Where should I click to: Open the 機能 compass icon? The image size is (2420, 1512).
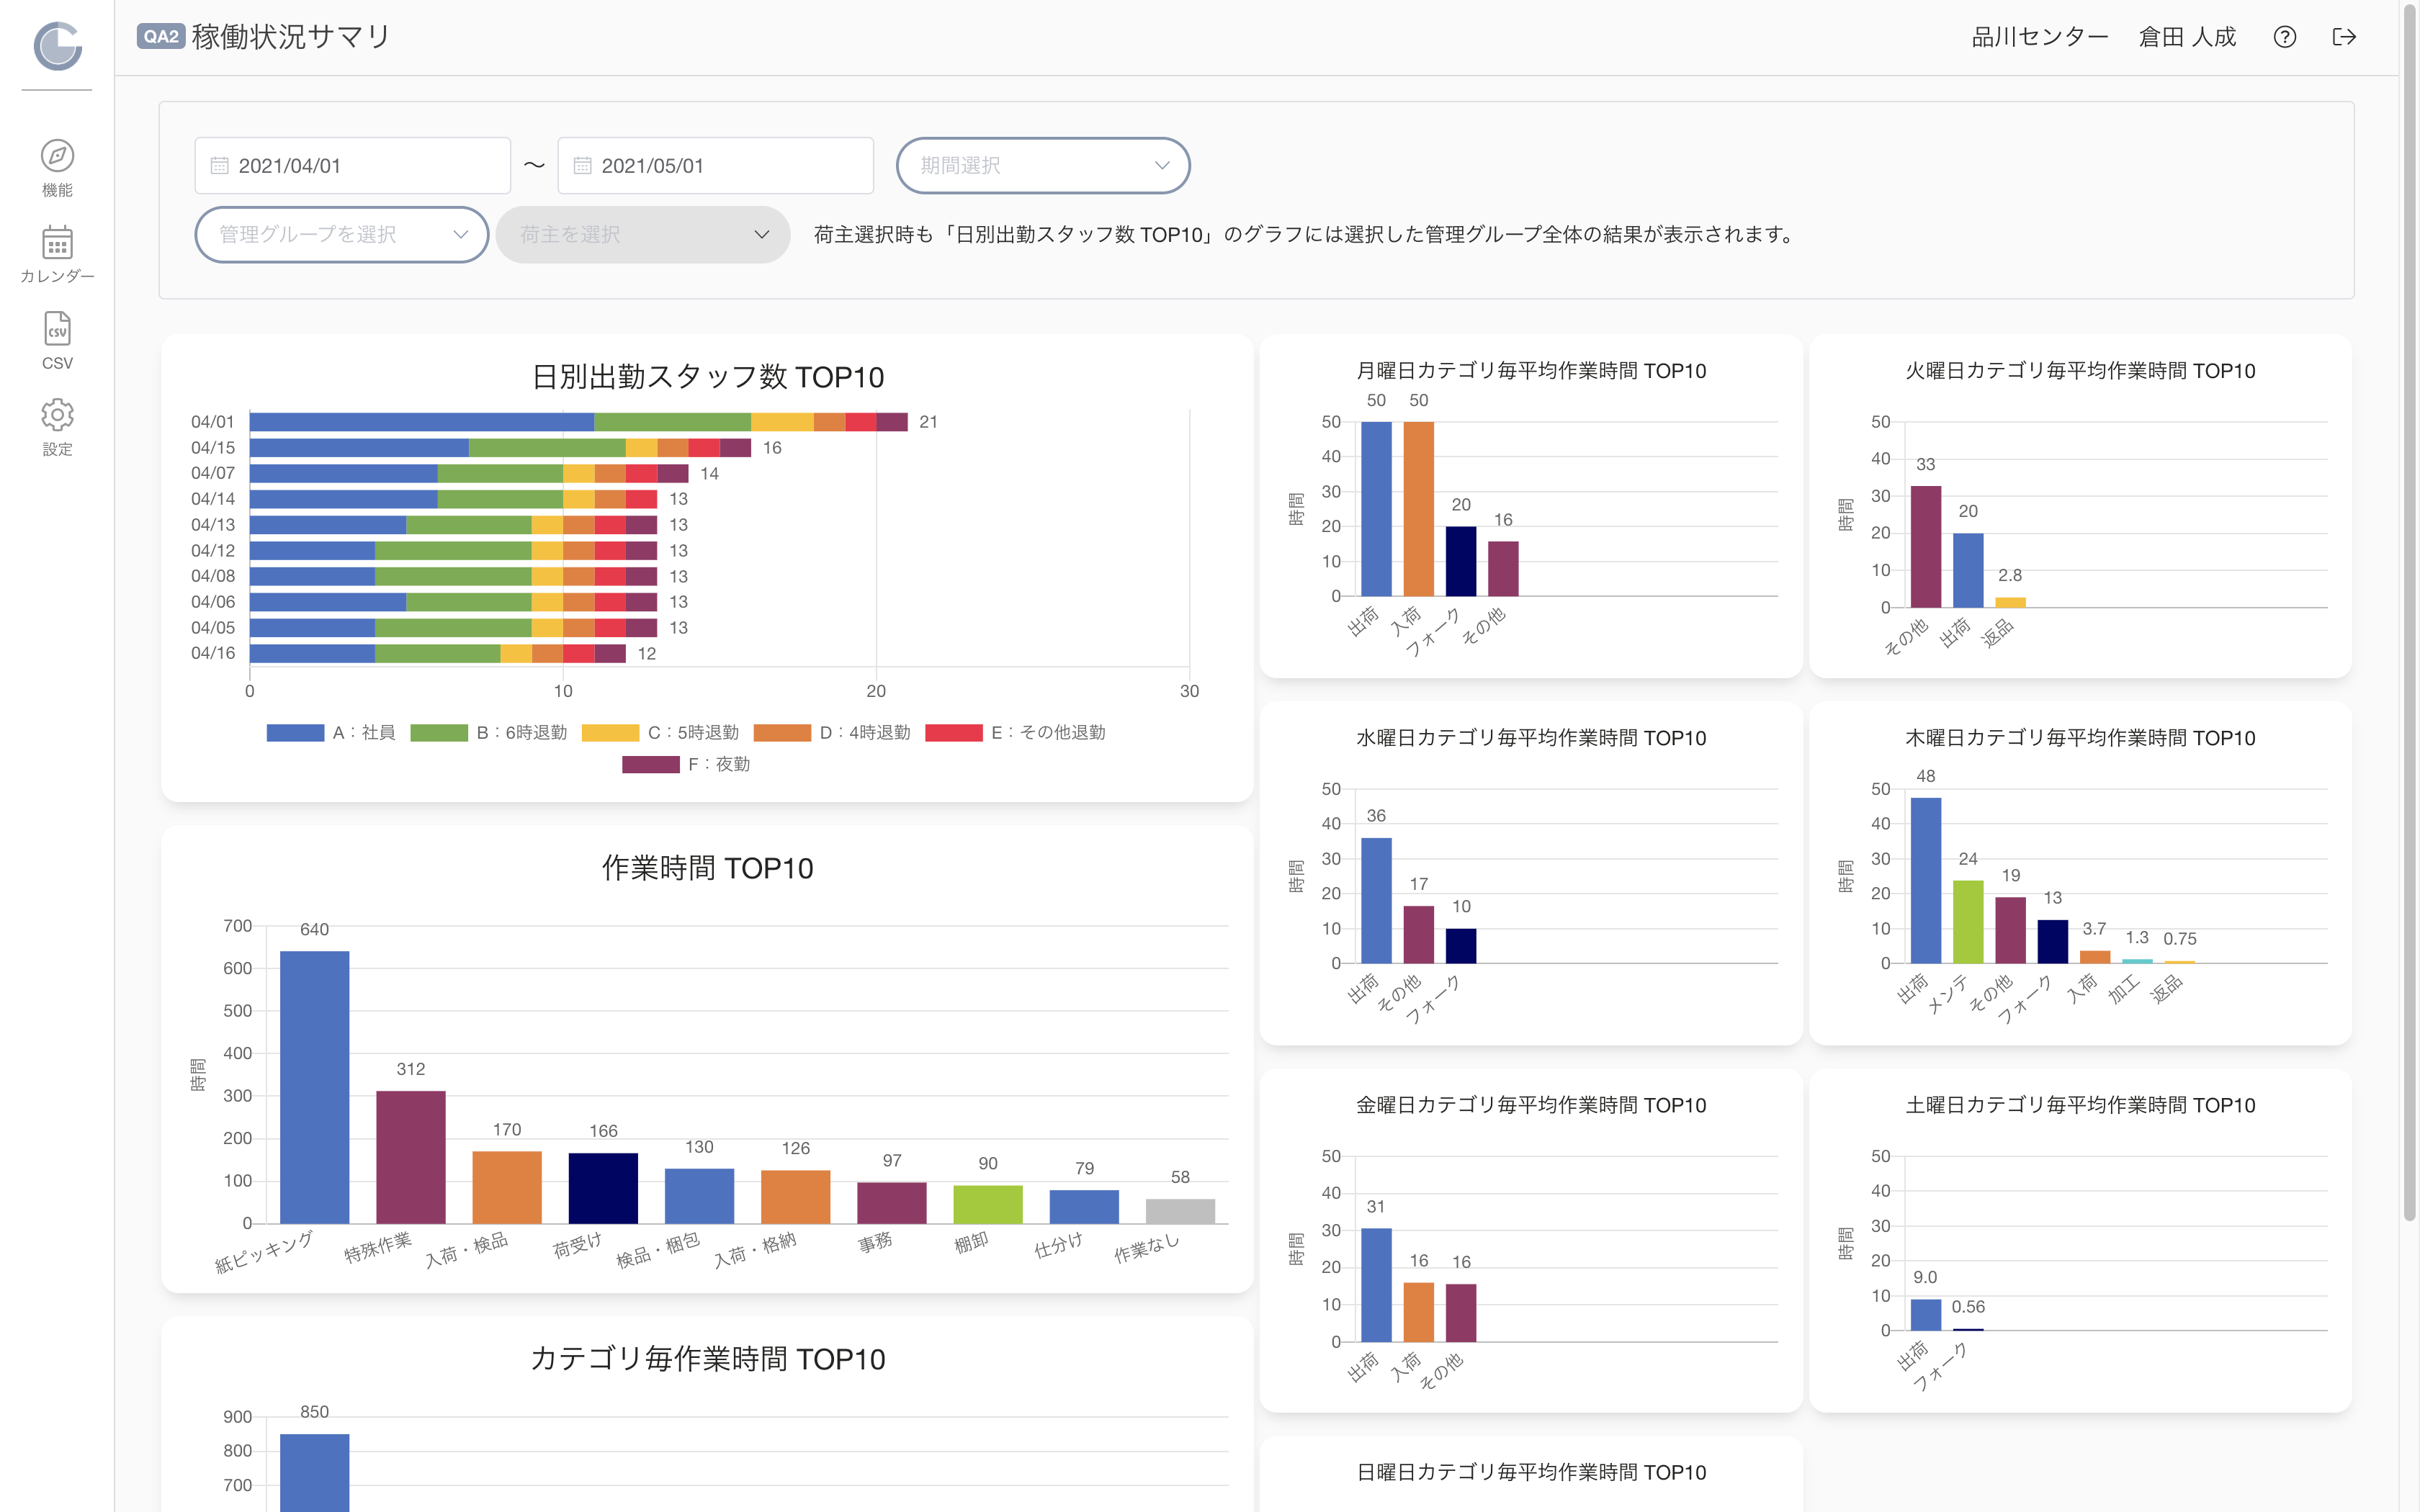[x=57, y=156]
